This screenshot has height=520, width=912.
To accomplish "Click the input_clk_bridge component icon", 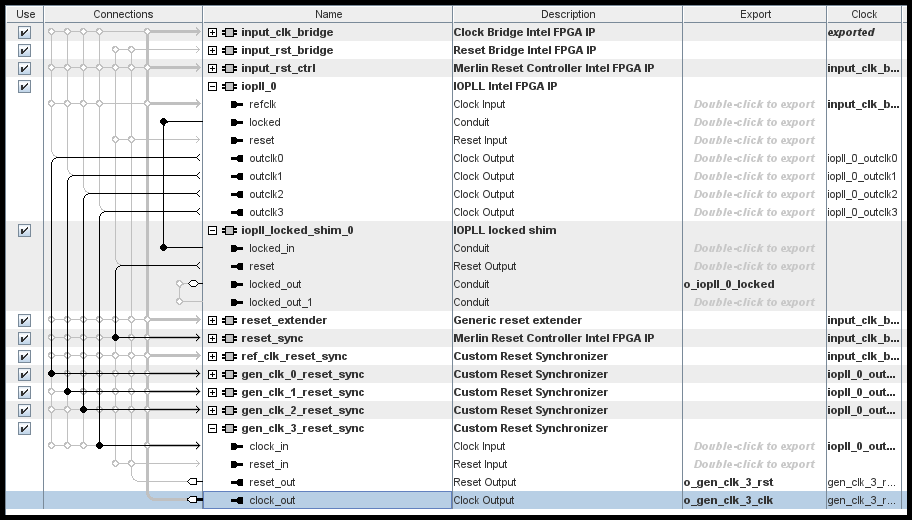I will click(x=229, y=32).
